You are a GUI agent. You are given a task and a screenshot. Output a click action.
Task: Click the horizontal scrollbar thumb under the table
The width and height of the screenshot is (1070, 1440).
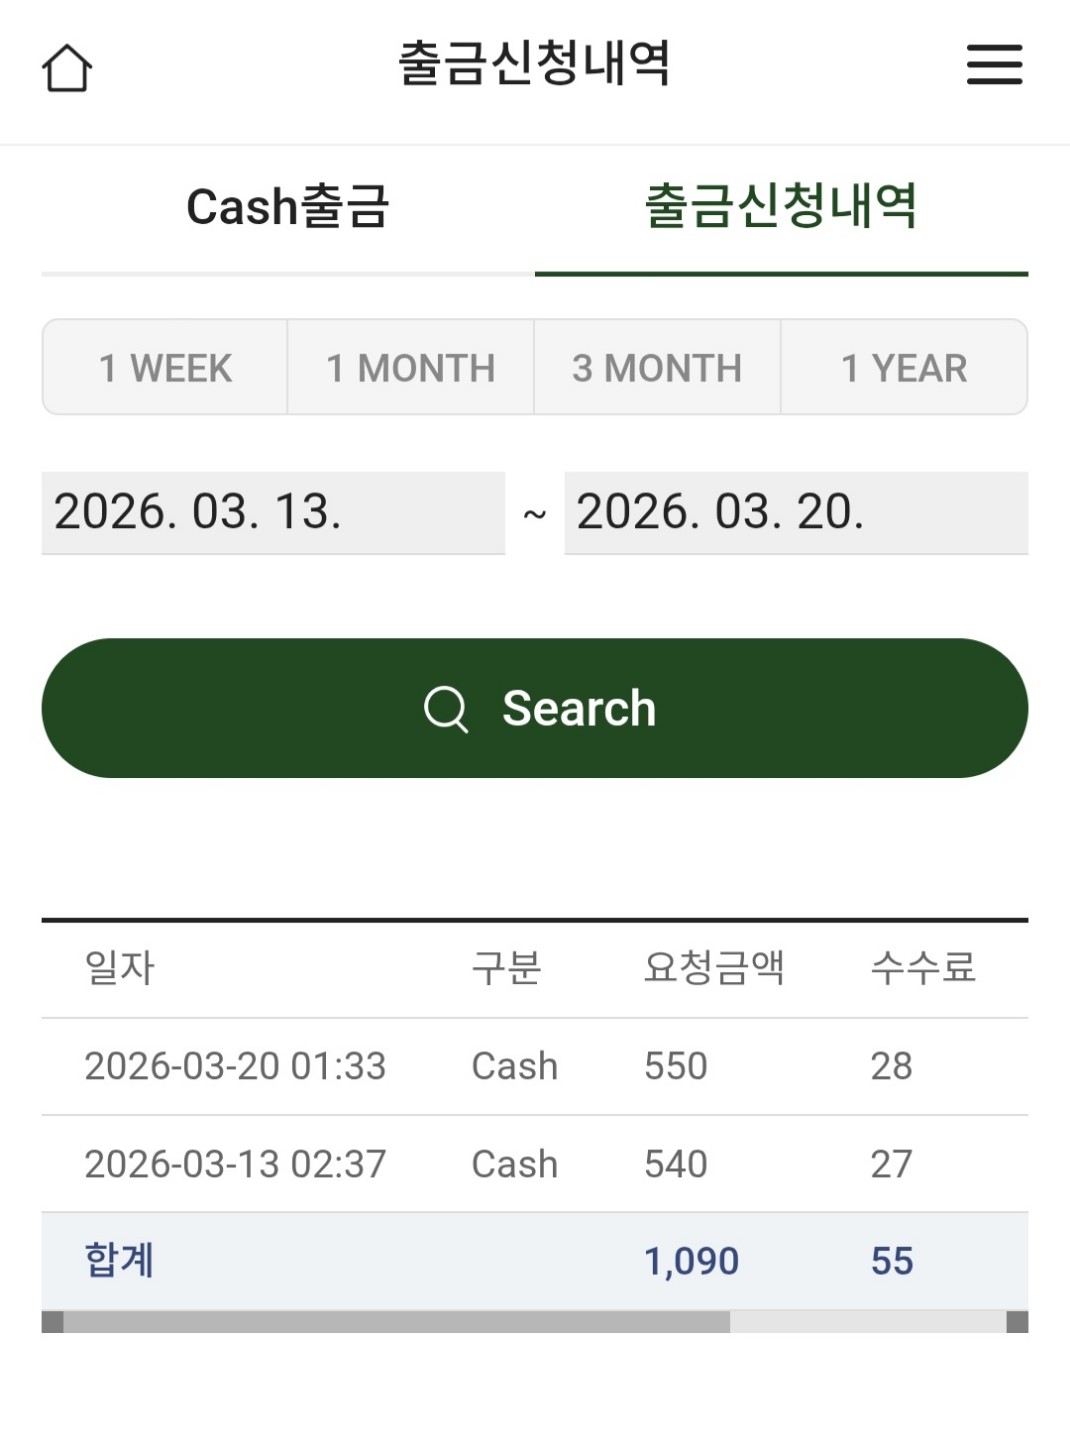pyautogui.click(x=396, y=1322)
